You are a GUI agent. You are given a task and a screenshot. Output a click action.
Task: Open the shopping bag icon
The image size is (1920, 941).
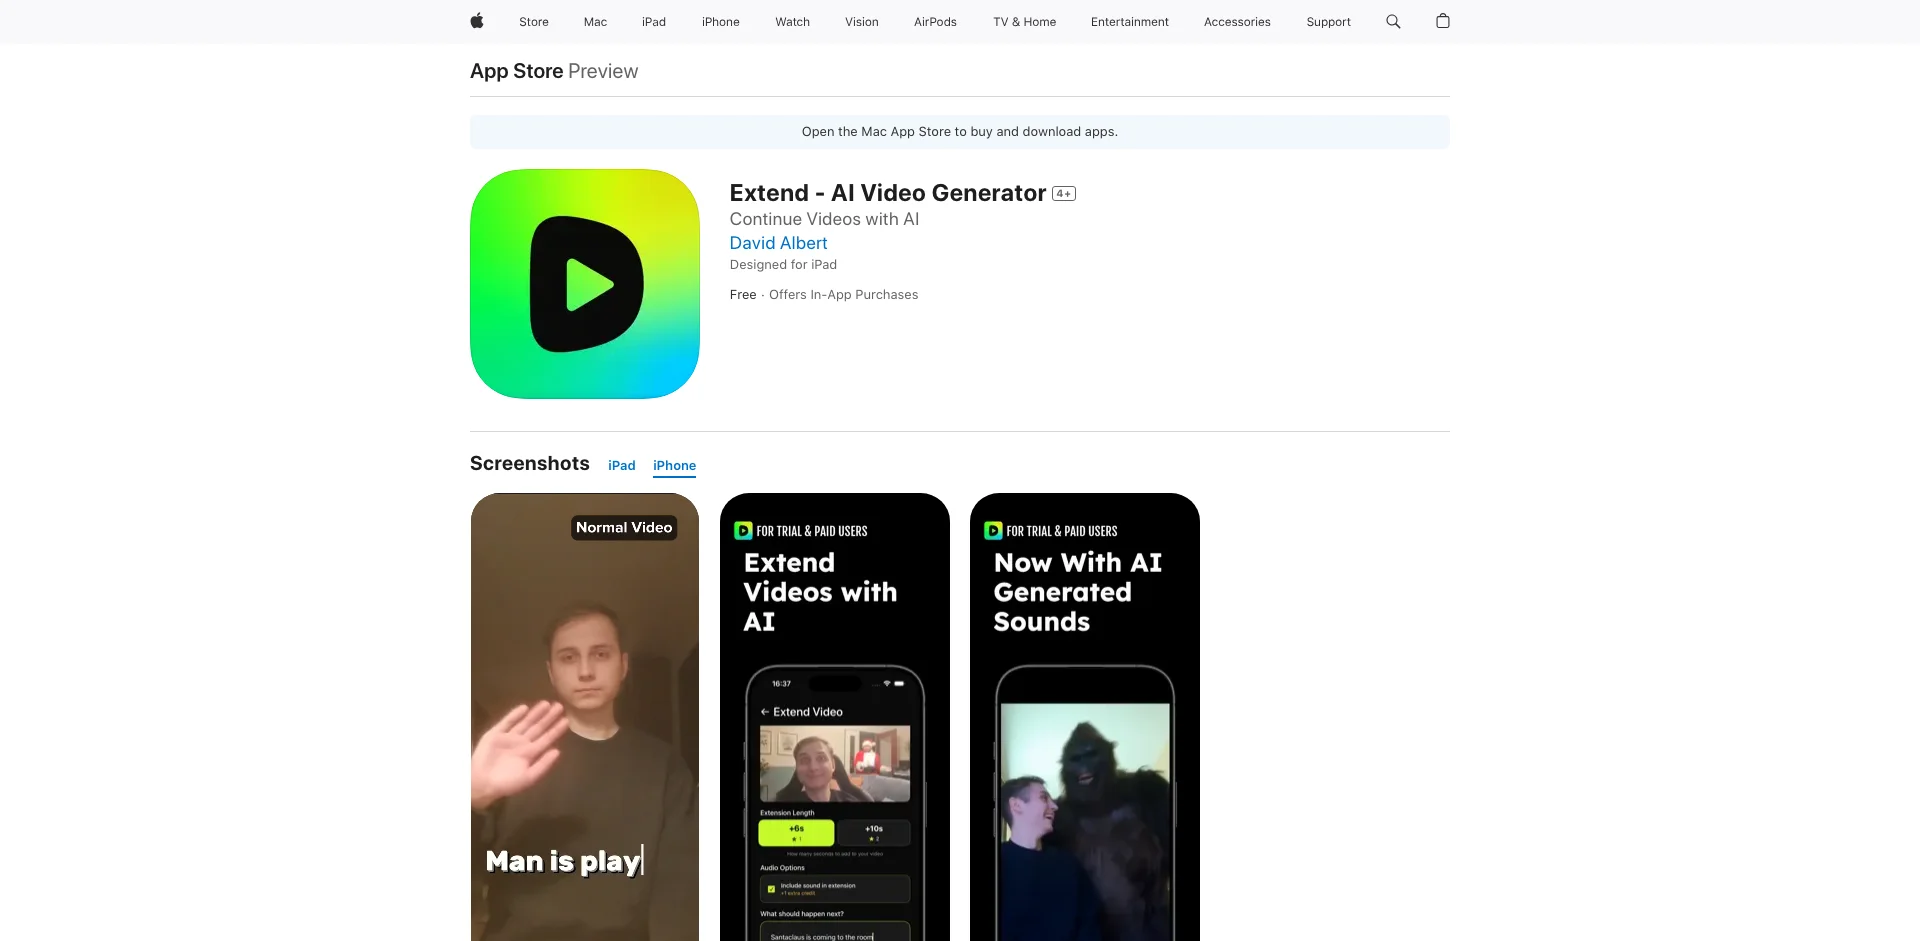point(1442,21)
